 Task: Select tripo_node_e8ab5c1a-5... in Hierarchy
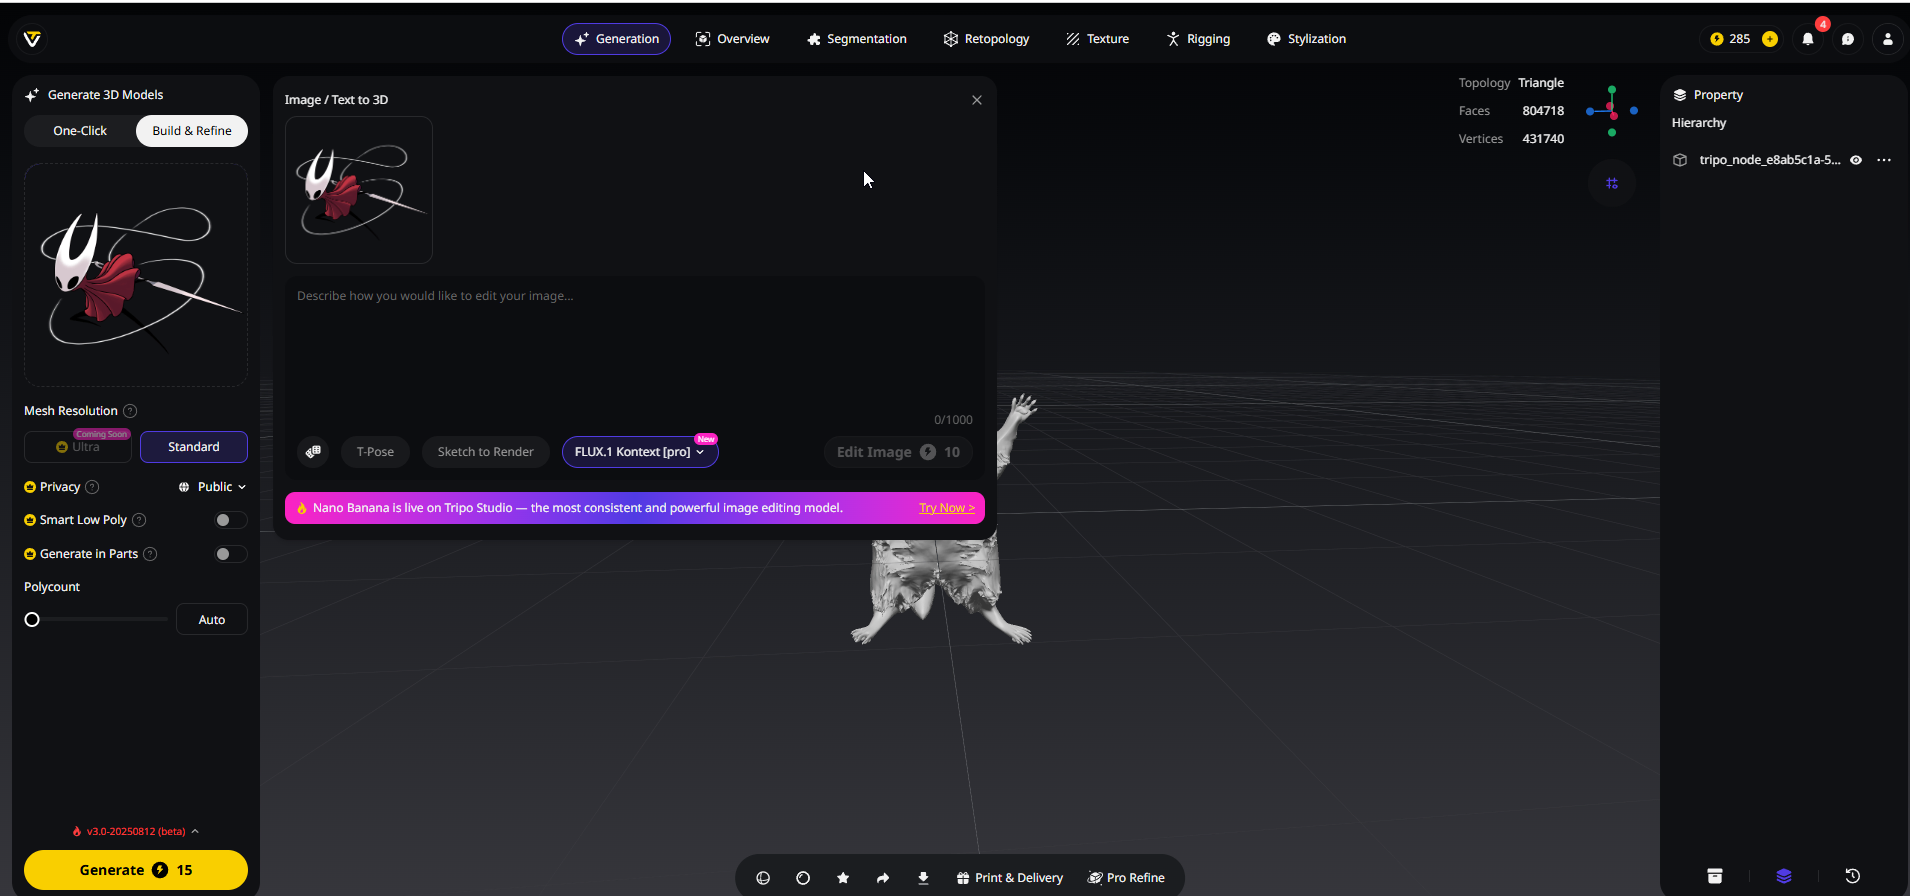(1769, 160)
